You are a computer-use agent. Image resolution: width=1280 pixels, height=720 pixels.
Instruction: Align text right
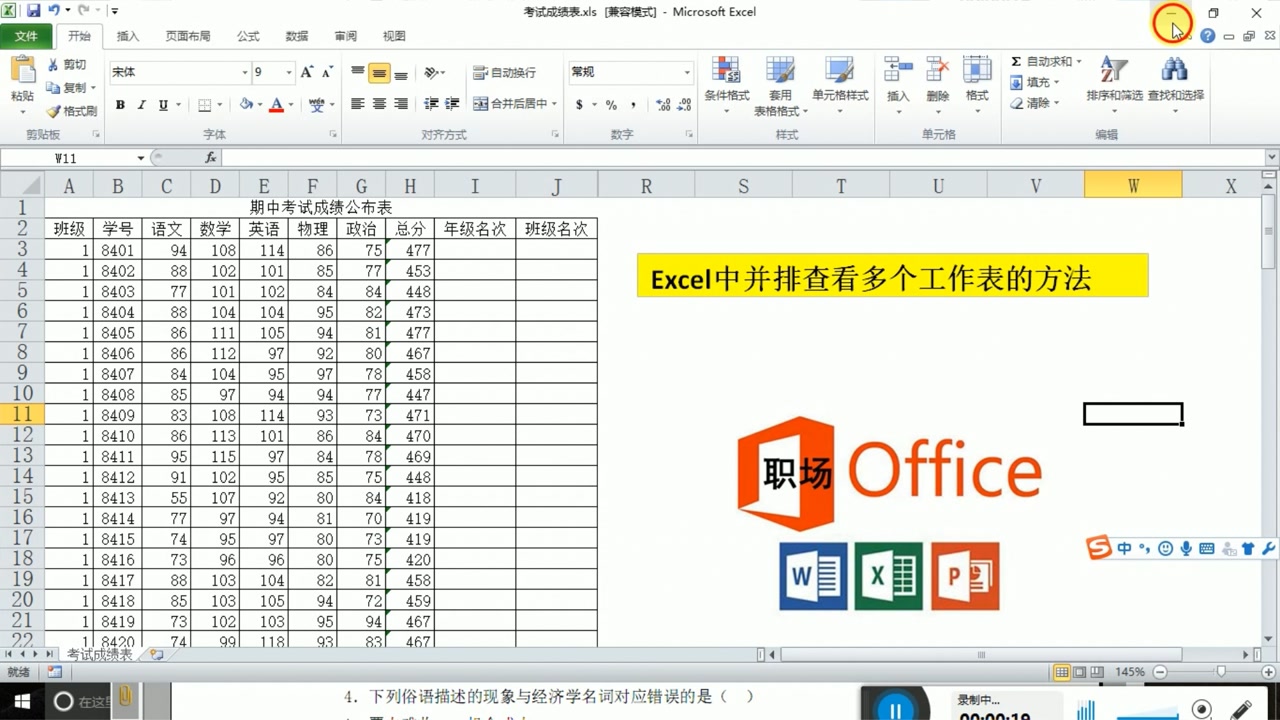(401, 104)
